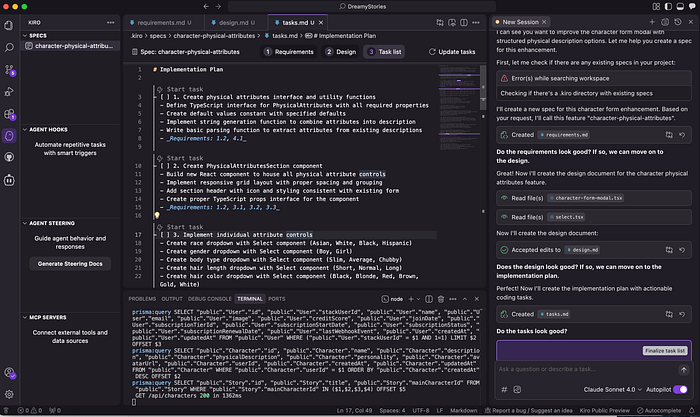Image resolution: width=700 pixels, height=417 pixels.
Task: Go forward with the right arrow in title bar
Action: point(218,6)
